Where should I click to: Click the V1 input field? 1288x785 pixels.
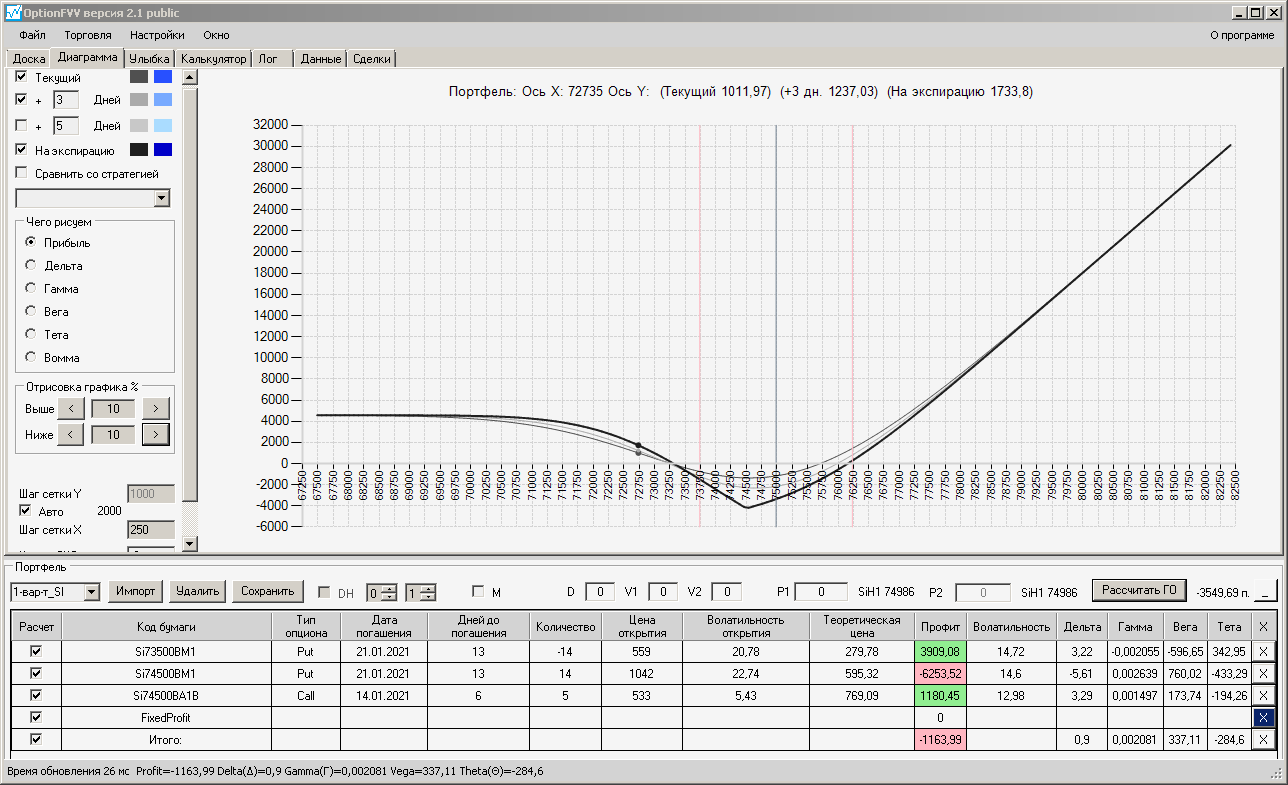(x=663, y=592)
